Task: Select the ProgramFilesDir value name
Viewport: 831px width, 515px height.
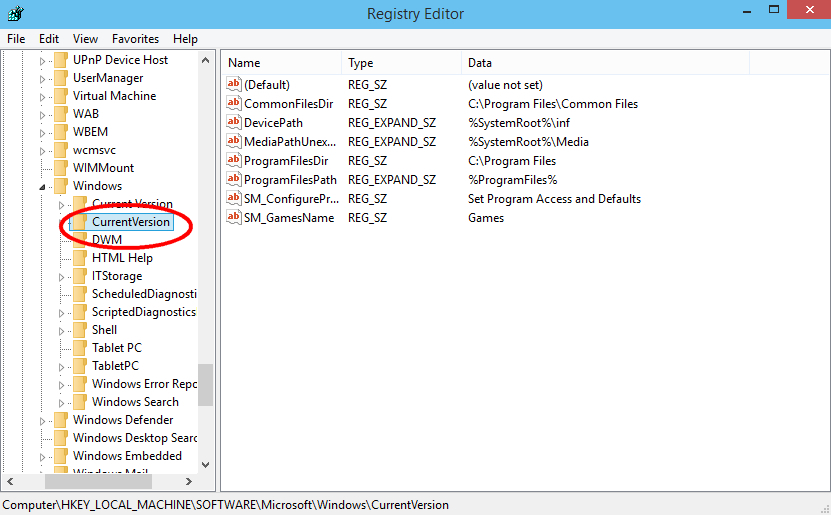Action: [286, 161]
